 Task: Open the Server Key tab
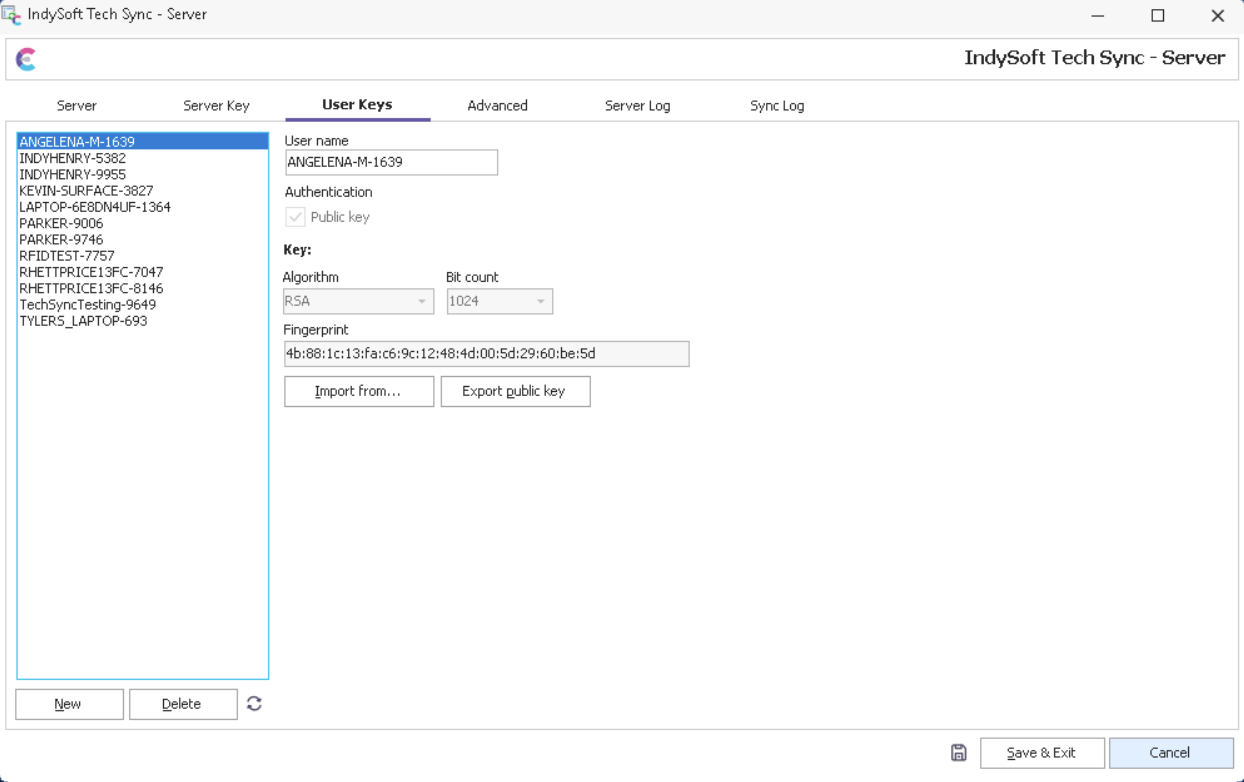pyautogui.click(x=216, y=105)
